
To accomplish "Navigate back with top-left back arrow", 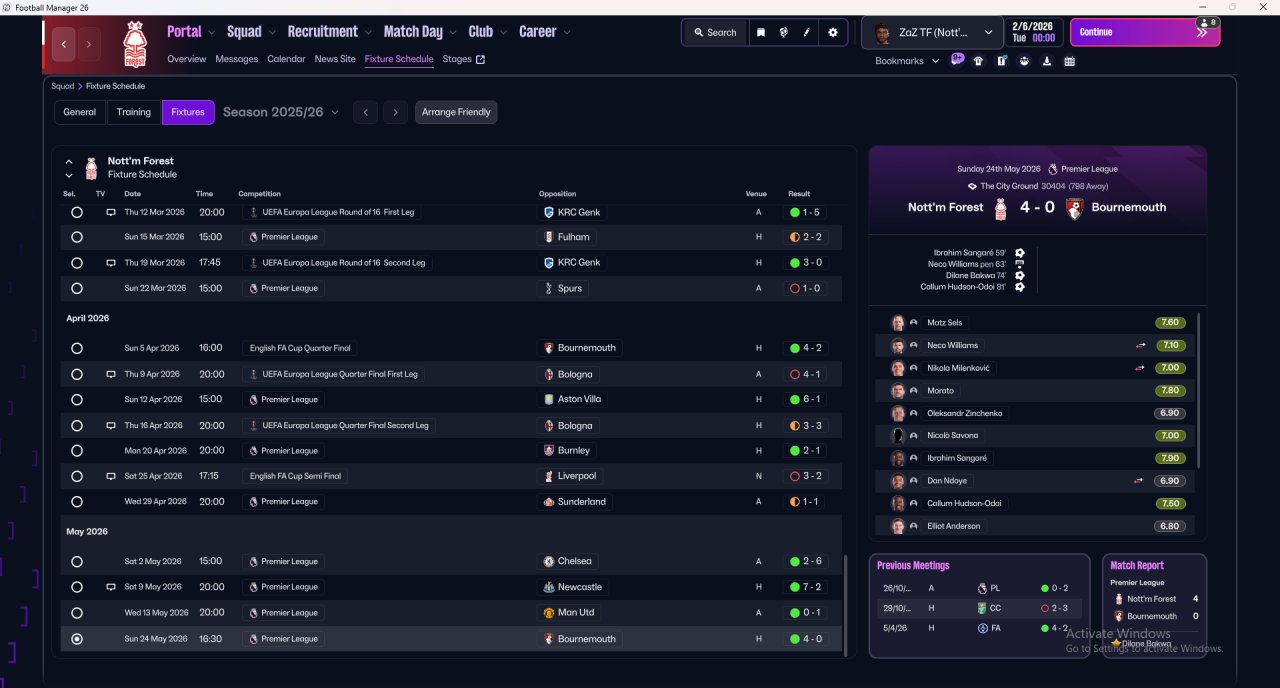I will (x=65, y=44).
